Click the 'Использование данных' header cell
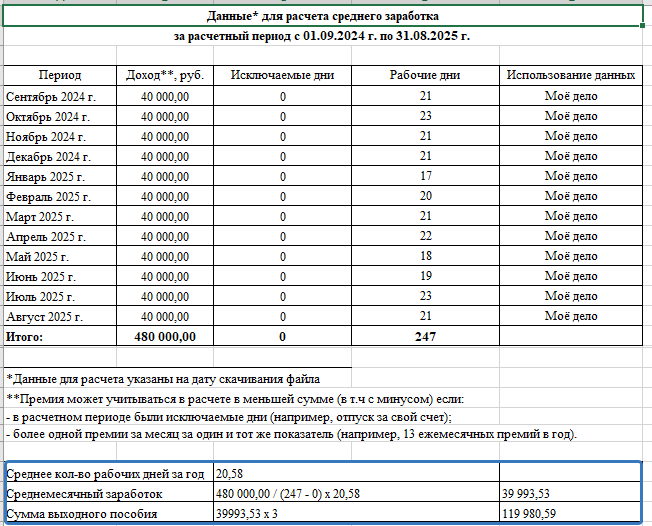 pyautogui.click(x=570, y=75)
